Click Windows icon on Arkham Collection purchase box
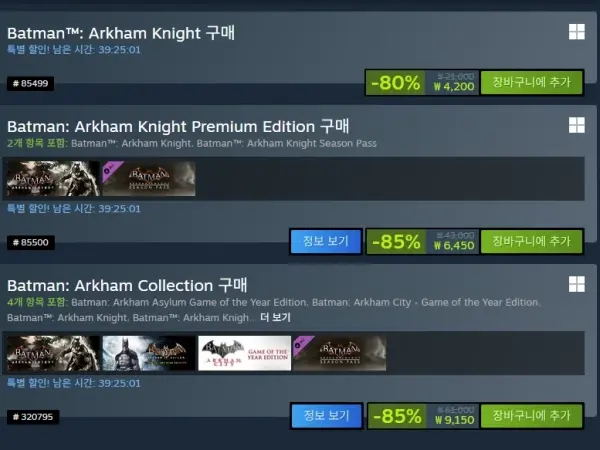Screen dimensions: 600x450 click(x=577, y=284)
